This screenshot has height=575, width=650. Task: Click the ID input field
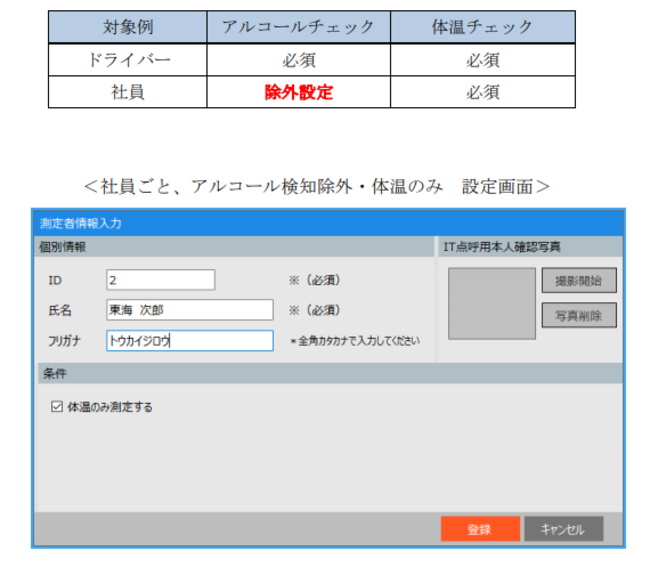click(160, 280)
